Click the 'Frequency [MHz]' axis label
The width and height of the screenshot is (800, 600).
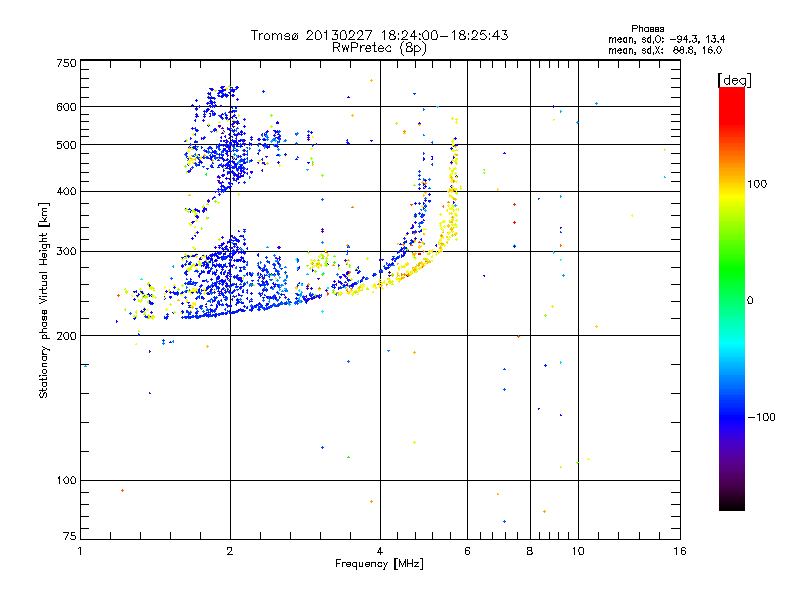coord(379,564)
